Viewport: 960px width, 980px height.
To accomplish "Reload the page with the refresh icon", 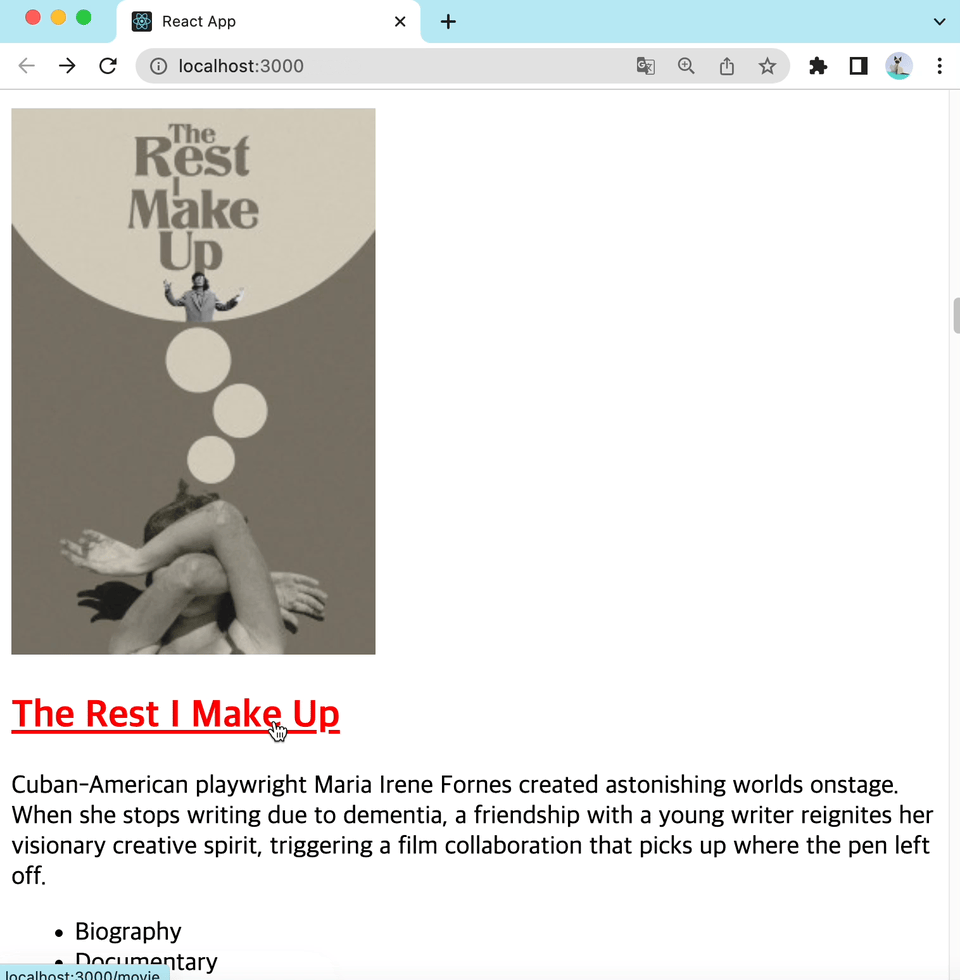I will (x=108, y=66).
